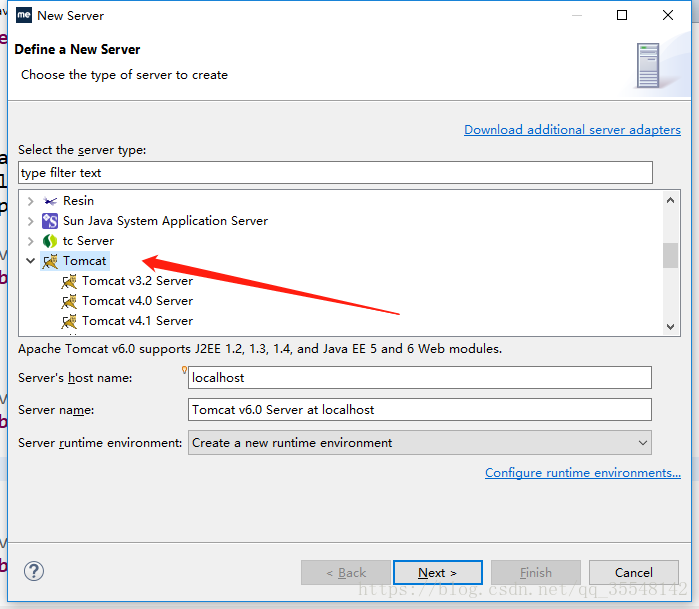Maximize the New Server dialog
The height and width of the screenshot is (609, 699).
[x=622, y=15]
